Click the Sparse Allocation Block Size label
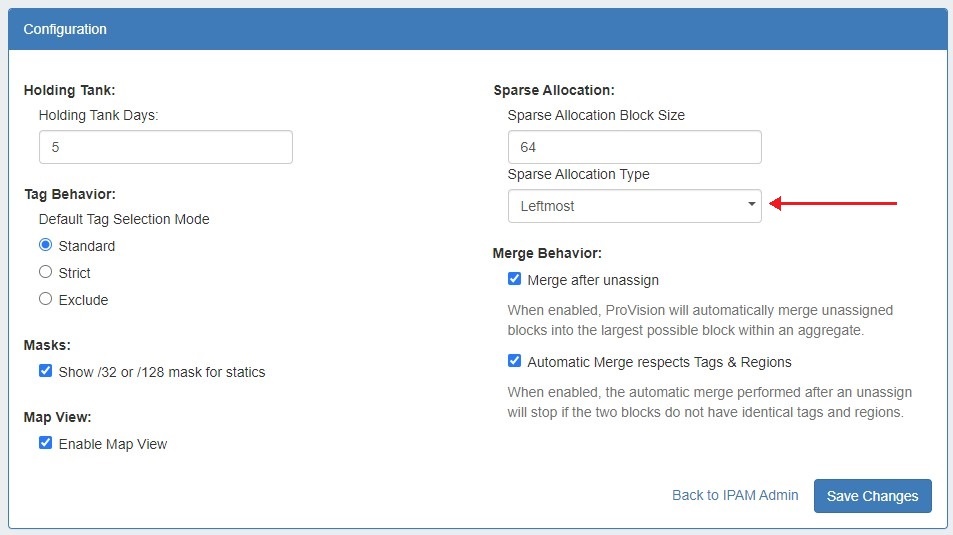This screenshot has width=953, height=535. point(596,115)
